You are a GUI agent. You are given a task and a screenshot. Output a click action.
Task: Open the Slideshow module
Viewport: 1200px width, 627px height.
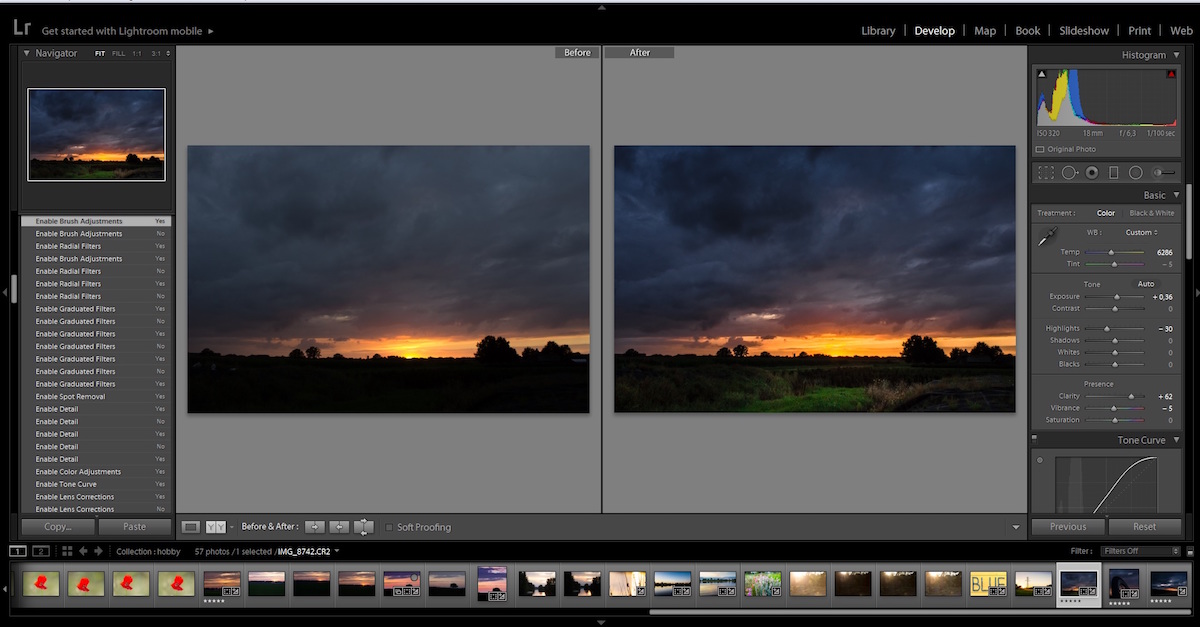(x=1084, y=31)
